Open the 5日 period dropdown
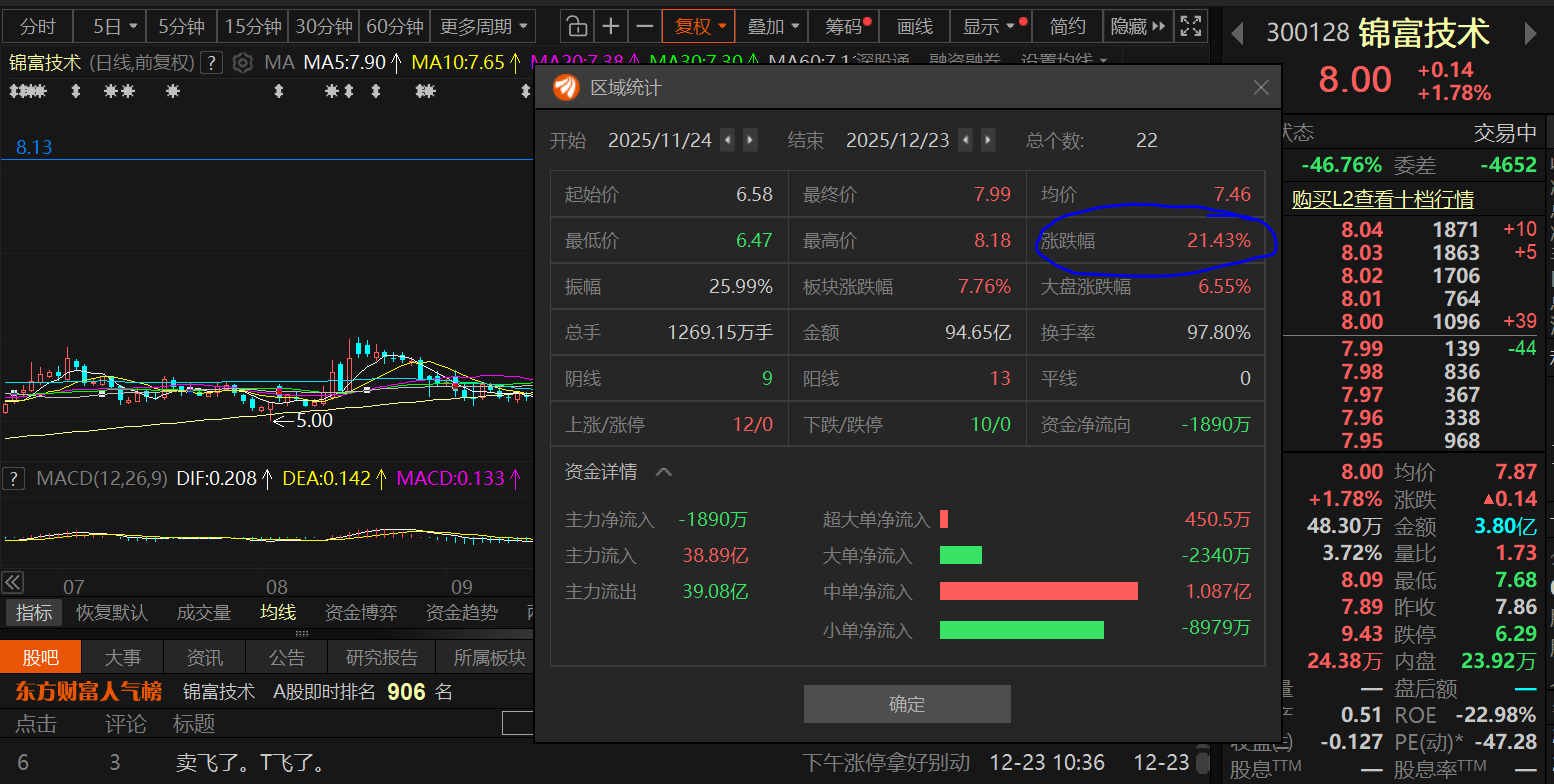 click(x=115, y=26)
